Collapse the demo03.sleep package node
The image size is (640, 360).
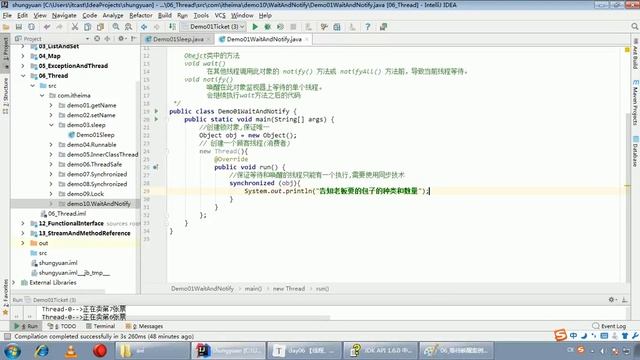point(51,125)
